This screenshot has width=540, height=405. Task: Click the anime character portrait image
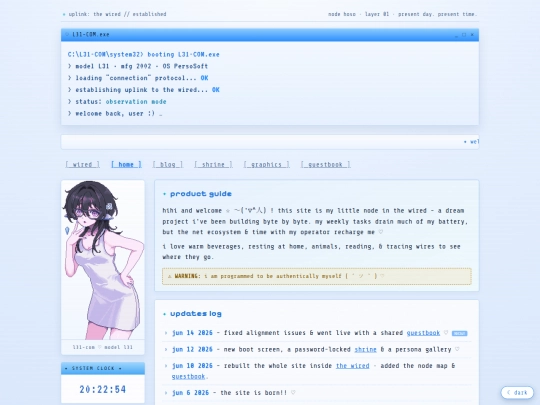103,260
